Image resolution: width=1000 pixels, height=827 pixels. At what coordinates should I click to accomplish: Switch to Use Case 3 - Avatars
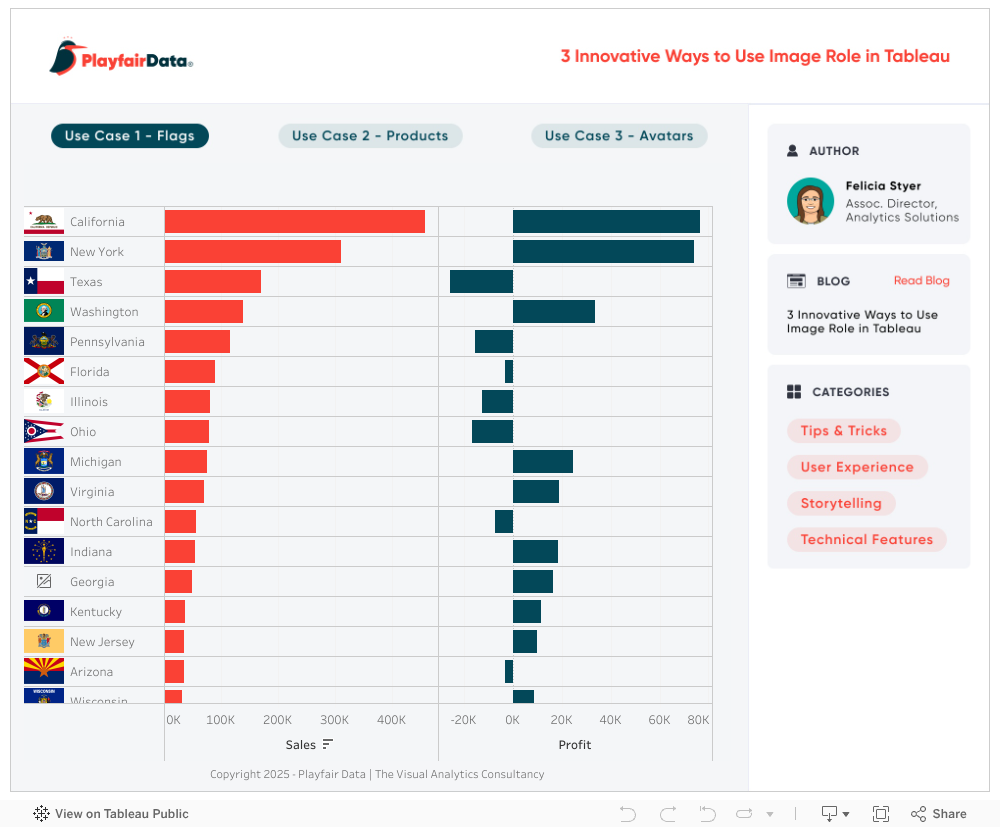[619, 136]
